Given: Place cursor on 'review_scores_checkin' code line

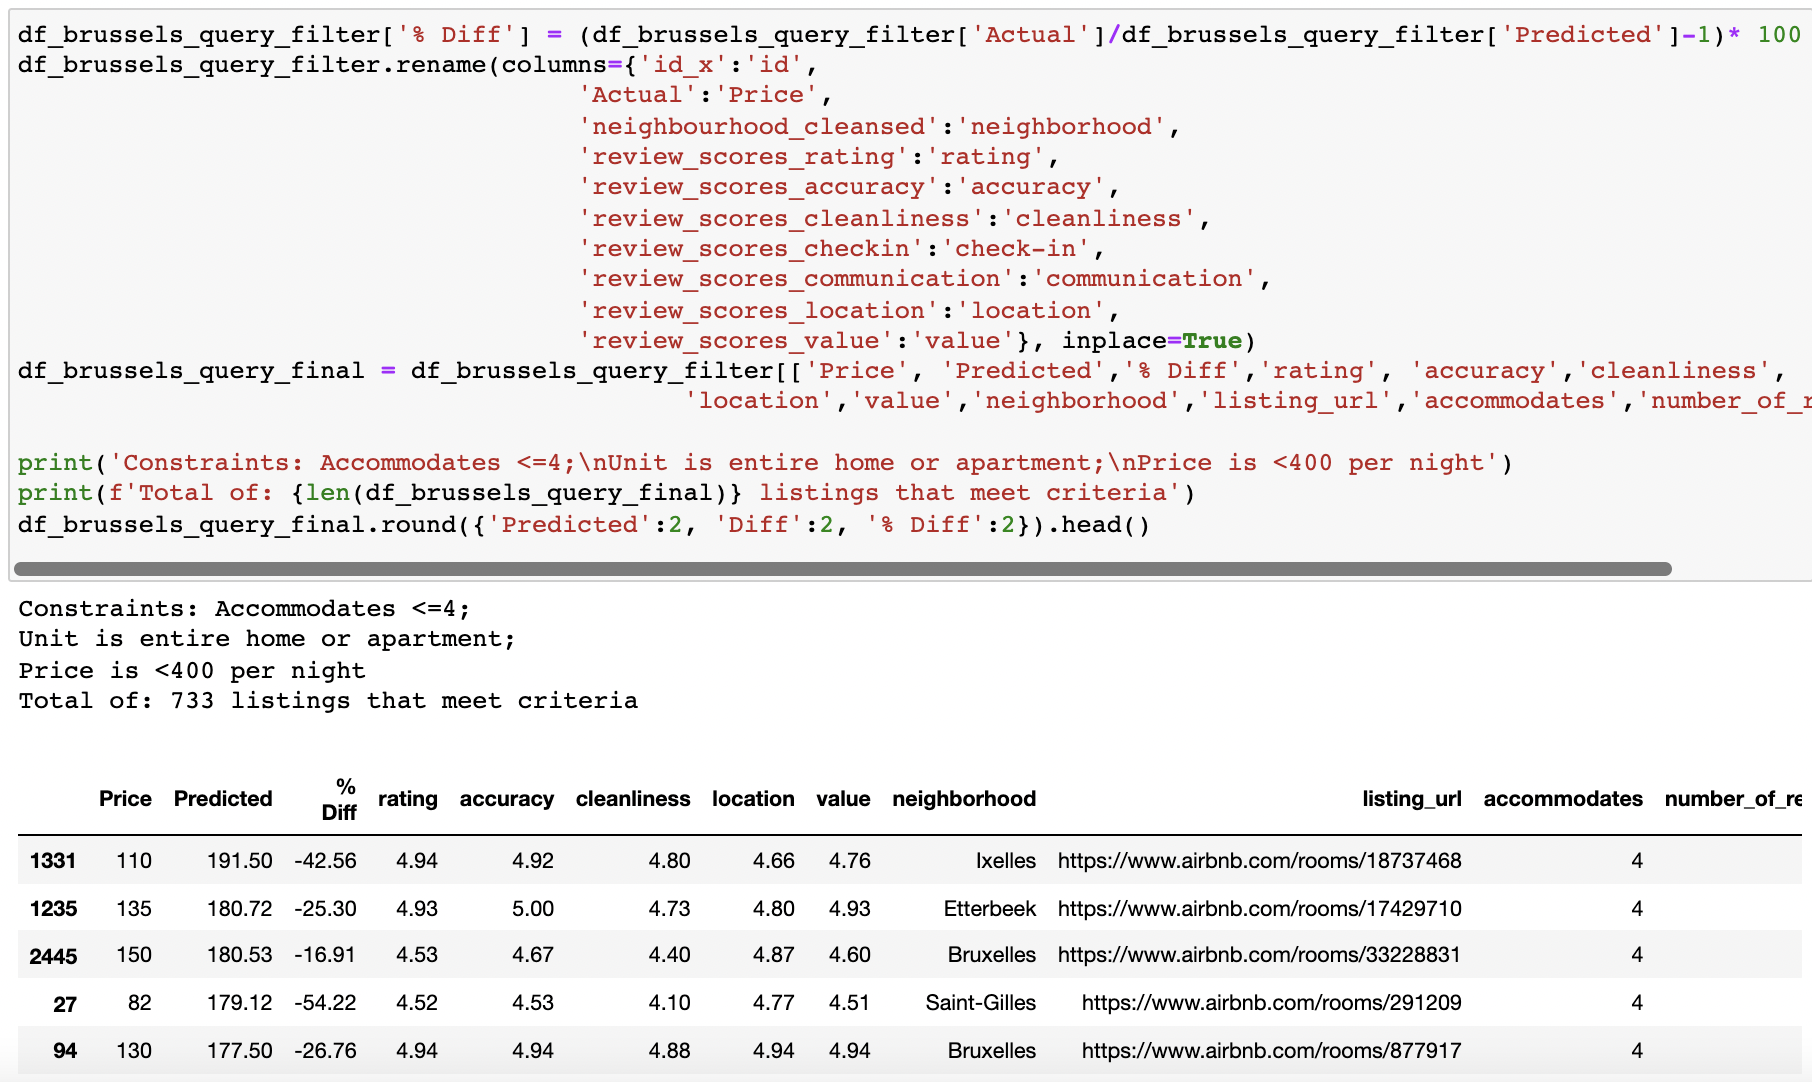Looking at the screenshot, I should pyautogui.click(x=842, y=249).
